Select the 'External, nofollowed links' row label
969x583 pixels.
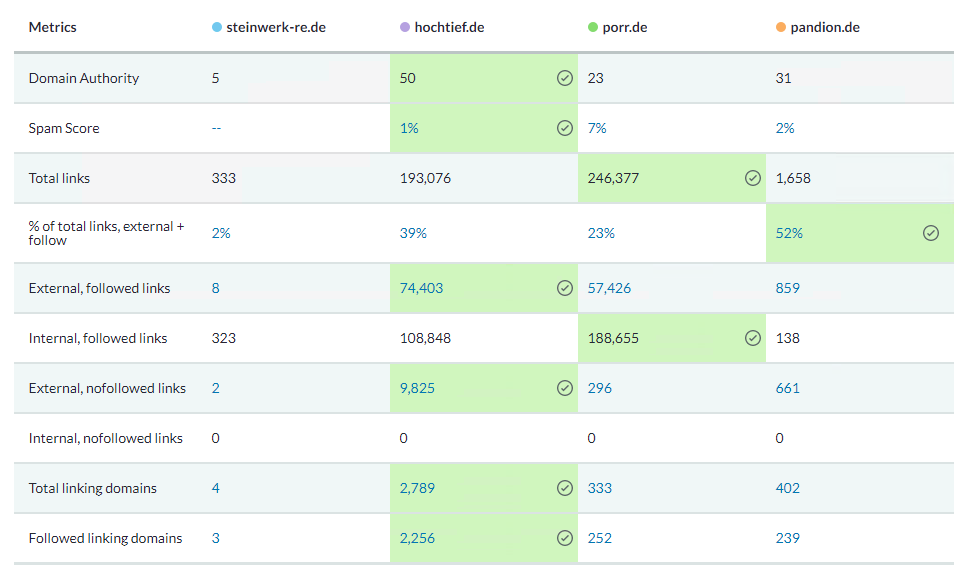(x=107, y=388)
